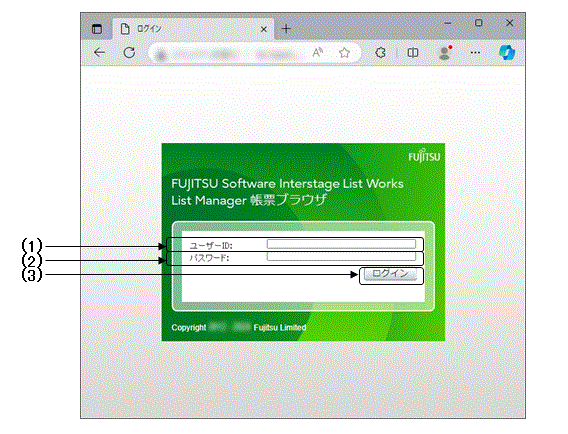Close the ログイン tab
Screen dimensions: 568x434
(x=264, y=29)
